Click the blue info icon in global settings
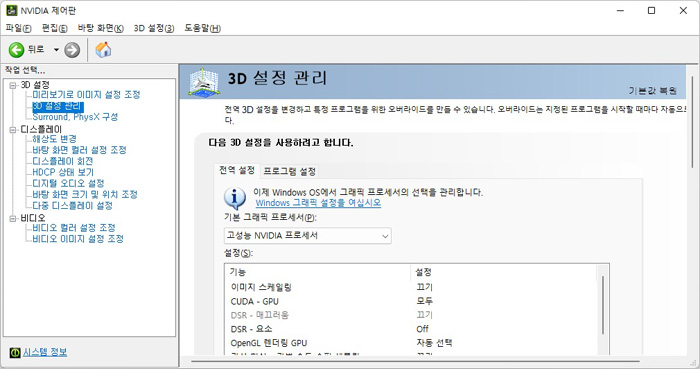This screenshot has width=700, height=369. tap(235, 198)
